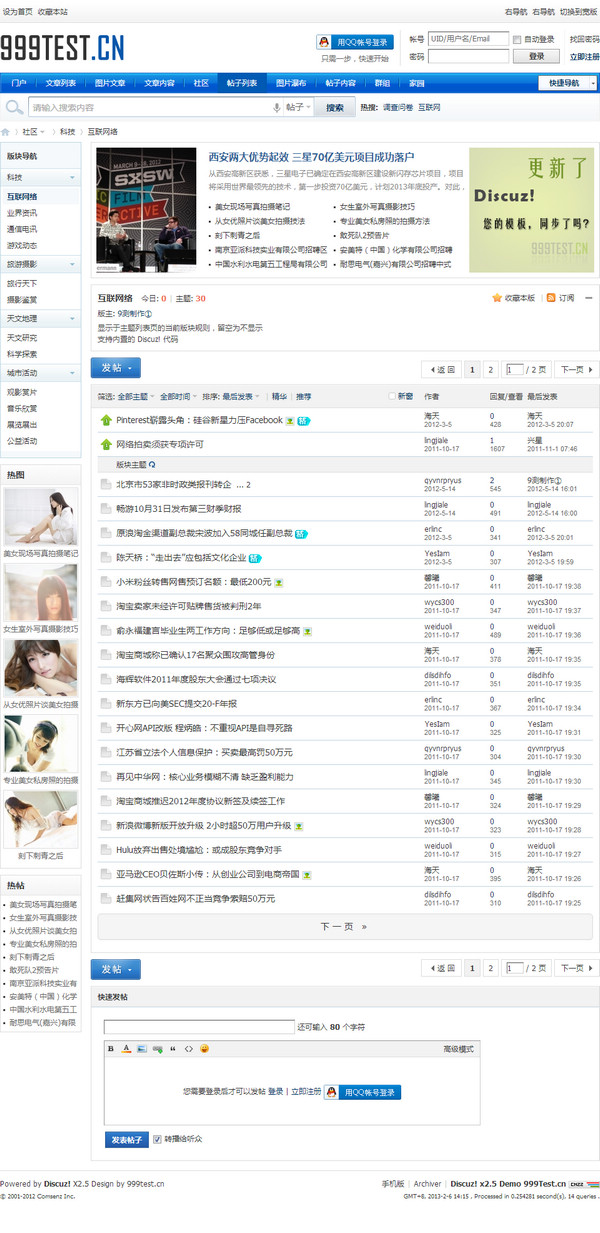Click green pin arrow beside 网络拍卖须获专项许可
Viewport: 600px width, 1233px height.
point(106,443)
